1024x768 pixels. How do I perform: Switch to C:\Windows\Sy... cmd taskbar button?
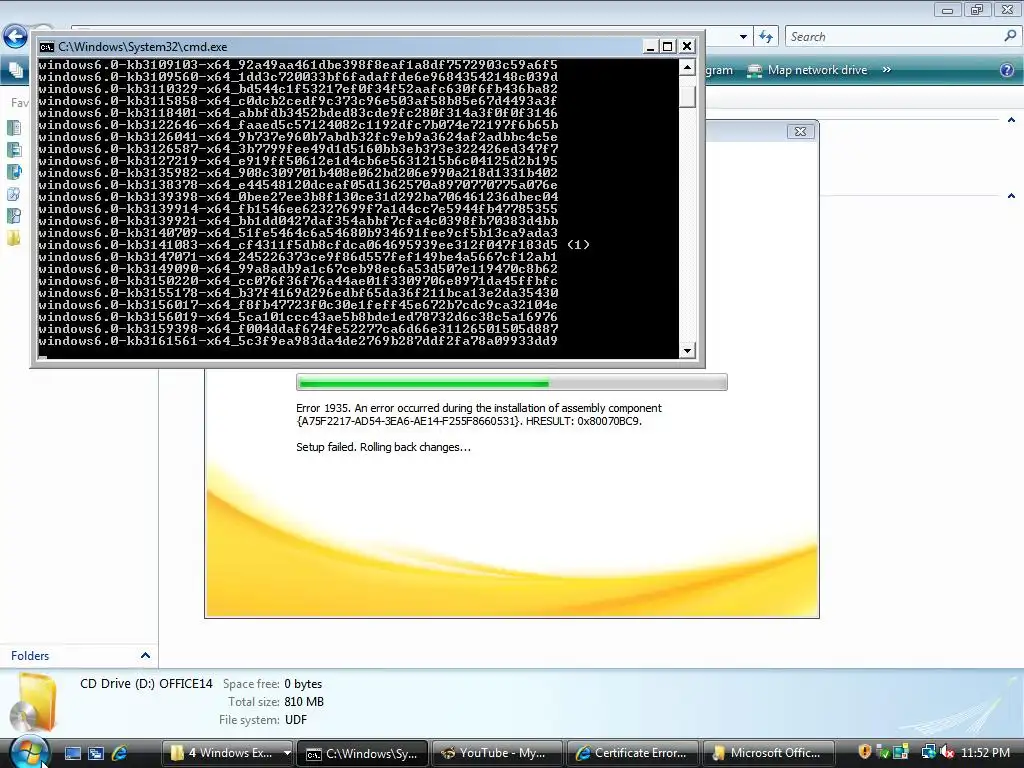click(362, 753)
